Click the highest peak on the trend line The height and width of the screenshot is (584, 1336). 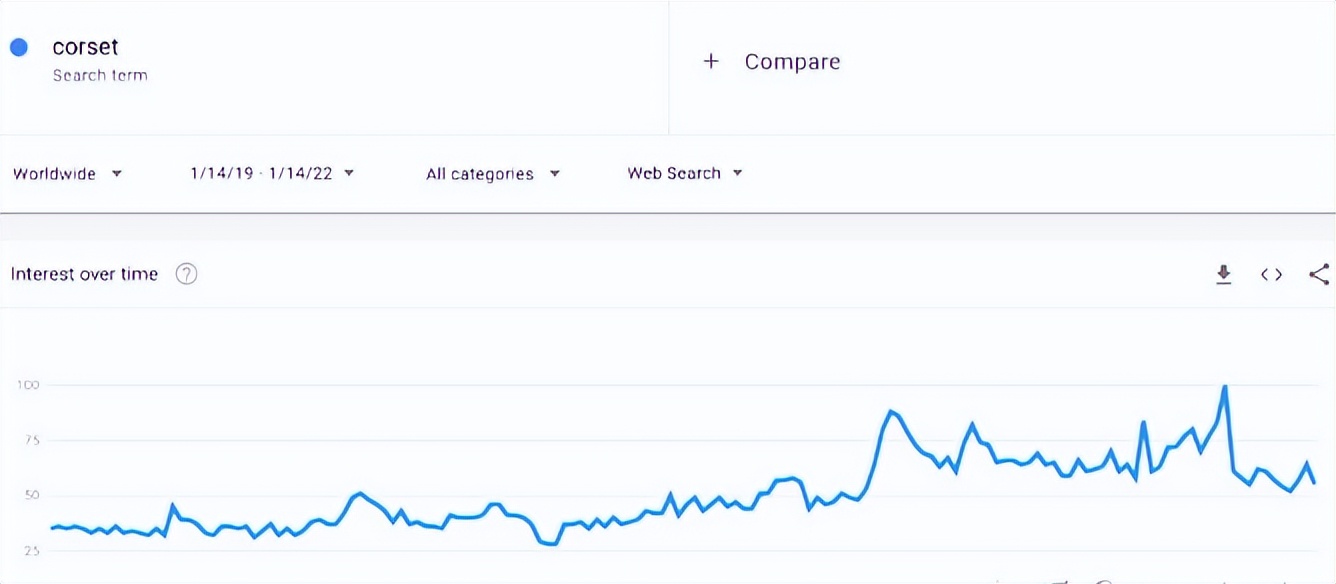point(1225,387)
